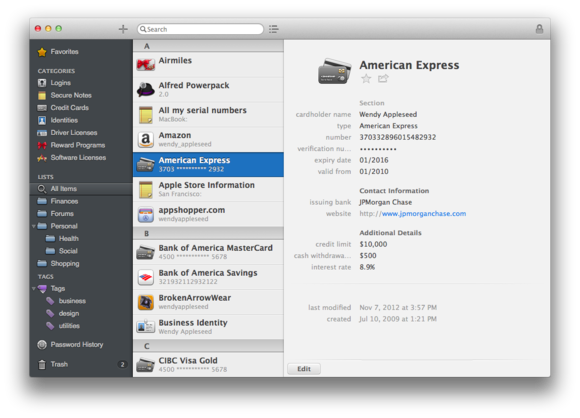Select All my serial numbers note
The width and height of the screenshot is (580, 418).
[208, 115]
